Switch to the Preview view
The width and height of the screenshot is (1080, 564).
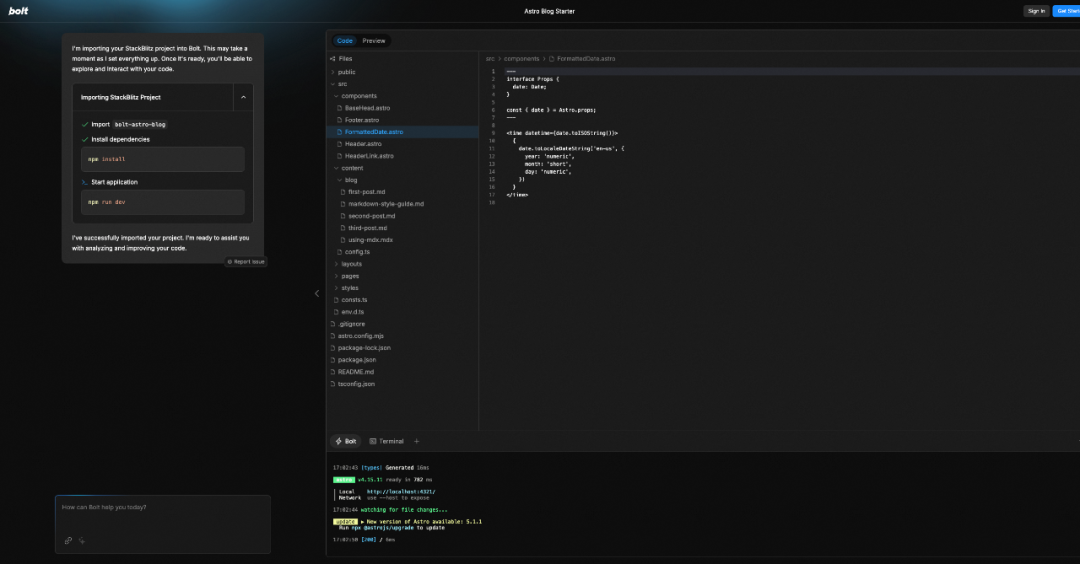click(x=374, y=41)
